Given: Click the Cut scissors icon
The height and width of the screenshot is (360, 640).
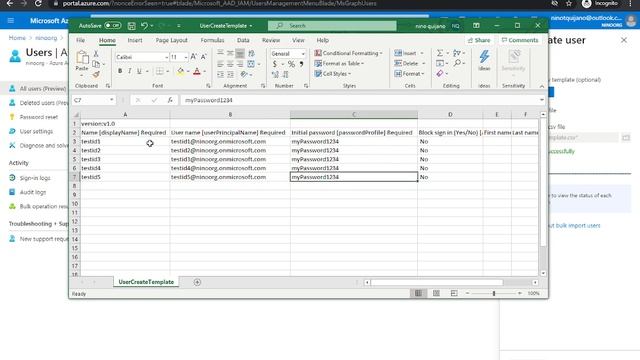Looking at the screenshot, I should (96, 53).
